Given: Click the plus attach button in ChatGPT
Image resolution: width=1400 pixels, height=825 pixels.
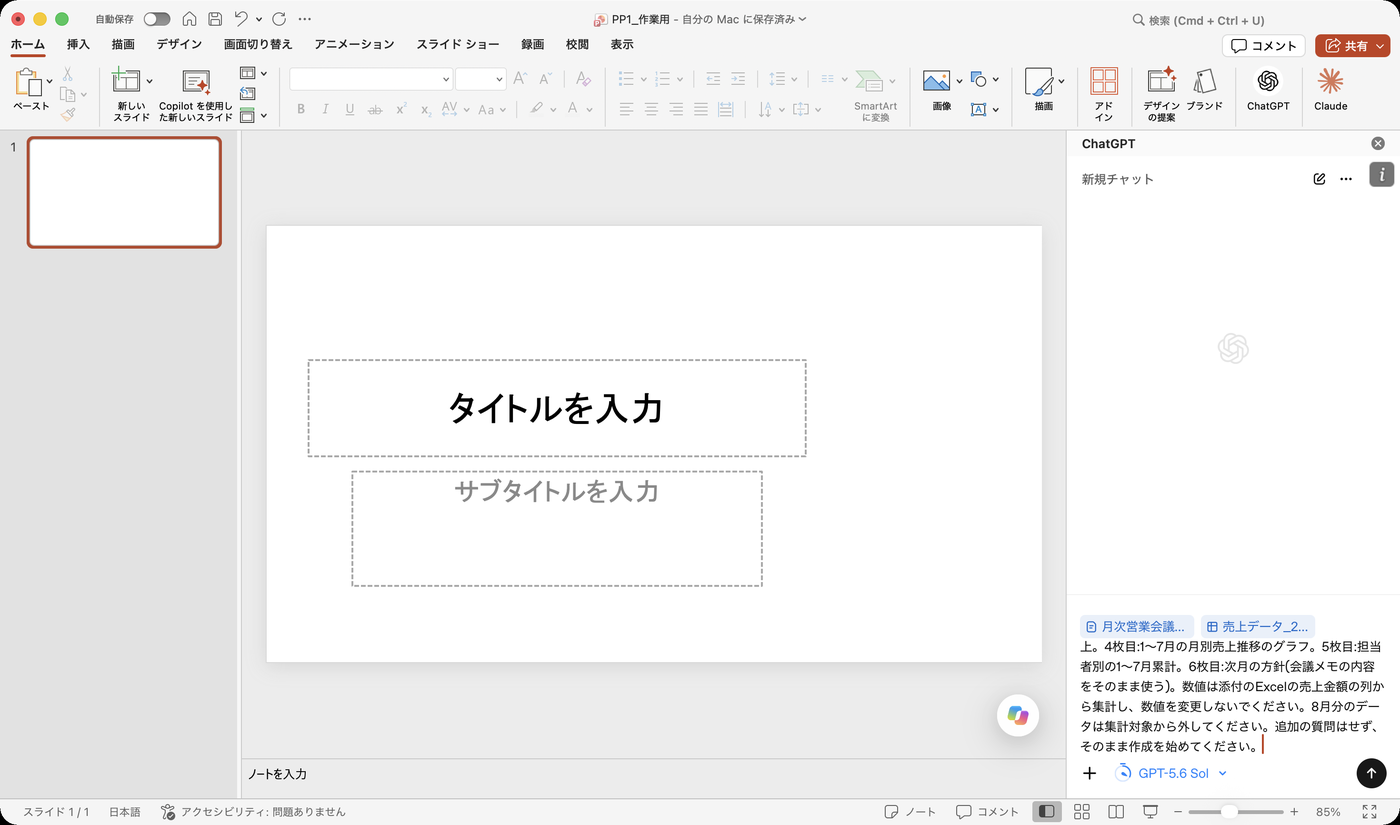Looking at the screenshot, I should 1090,773.
